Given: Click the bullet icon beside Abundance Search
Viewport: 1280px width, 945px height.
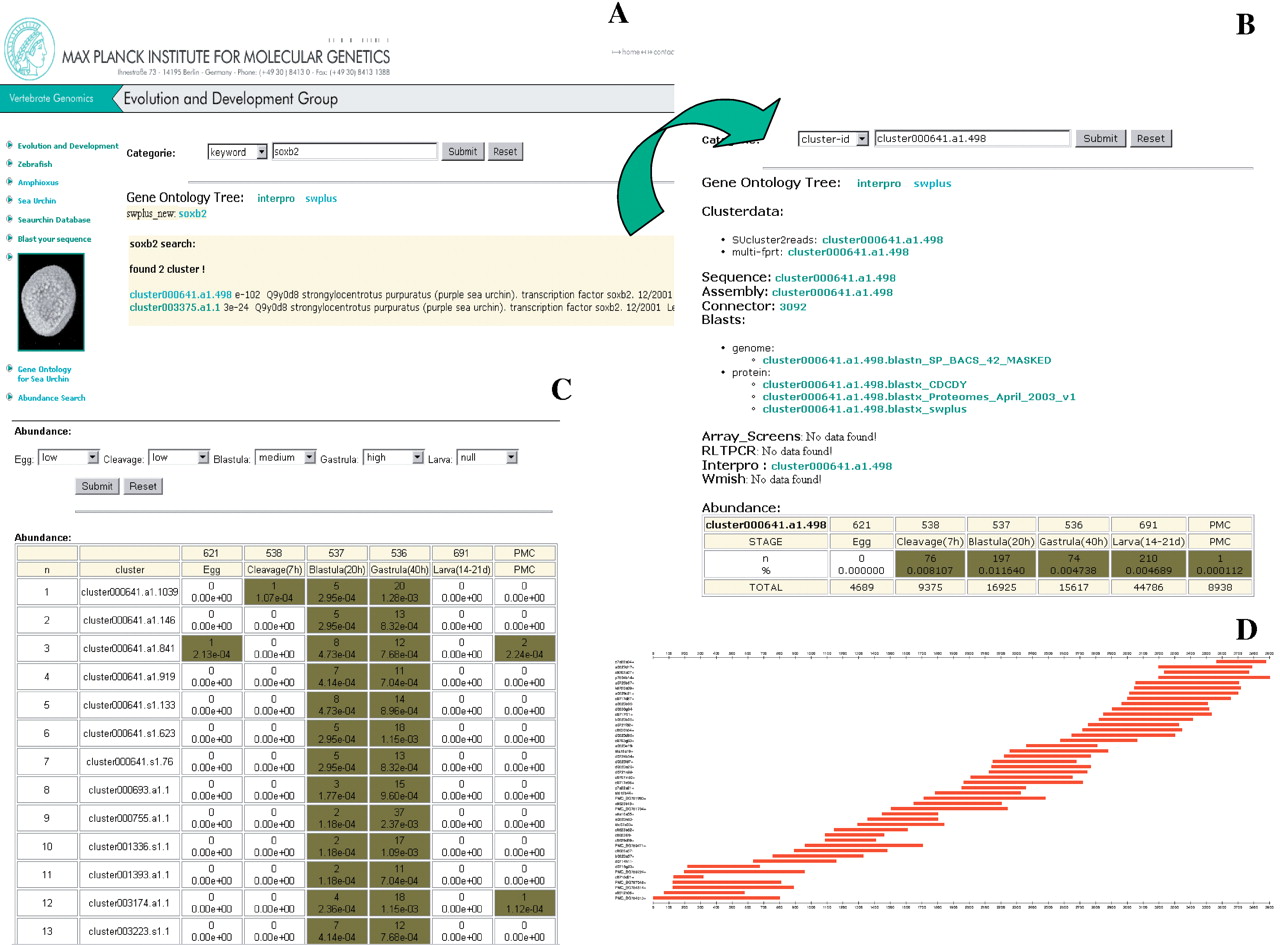Looking at the screenshot, I should [x=10, y=397].
